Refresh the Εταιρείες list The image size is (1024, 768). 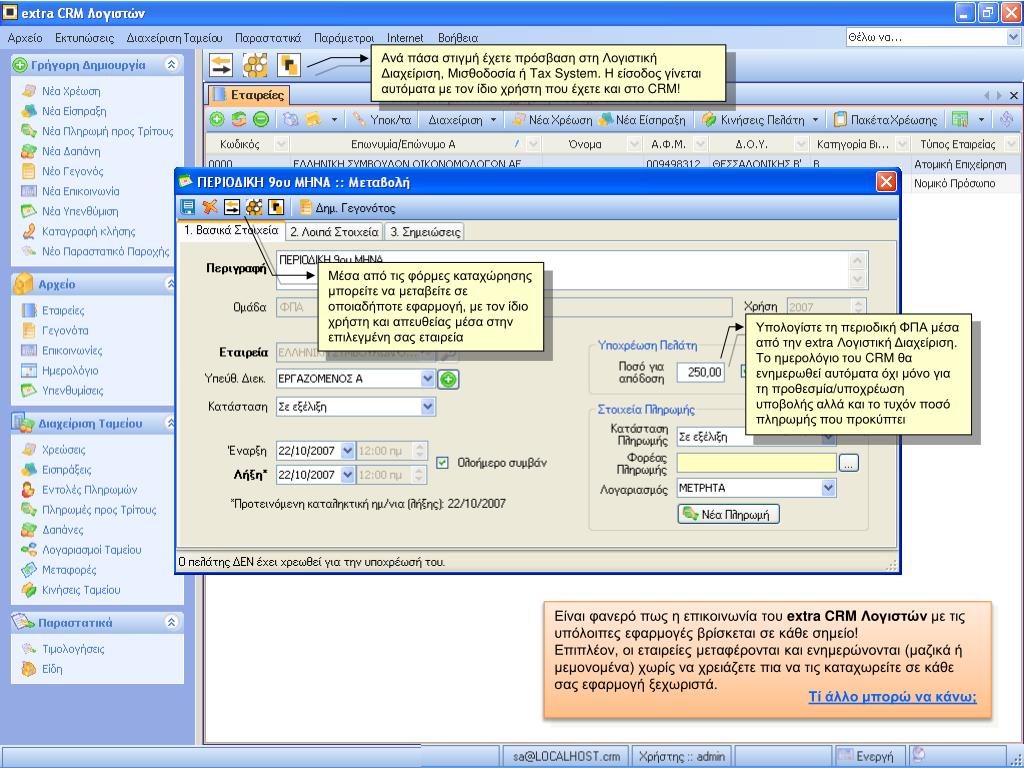[x=239, y=120]
